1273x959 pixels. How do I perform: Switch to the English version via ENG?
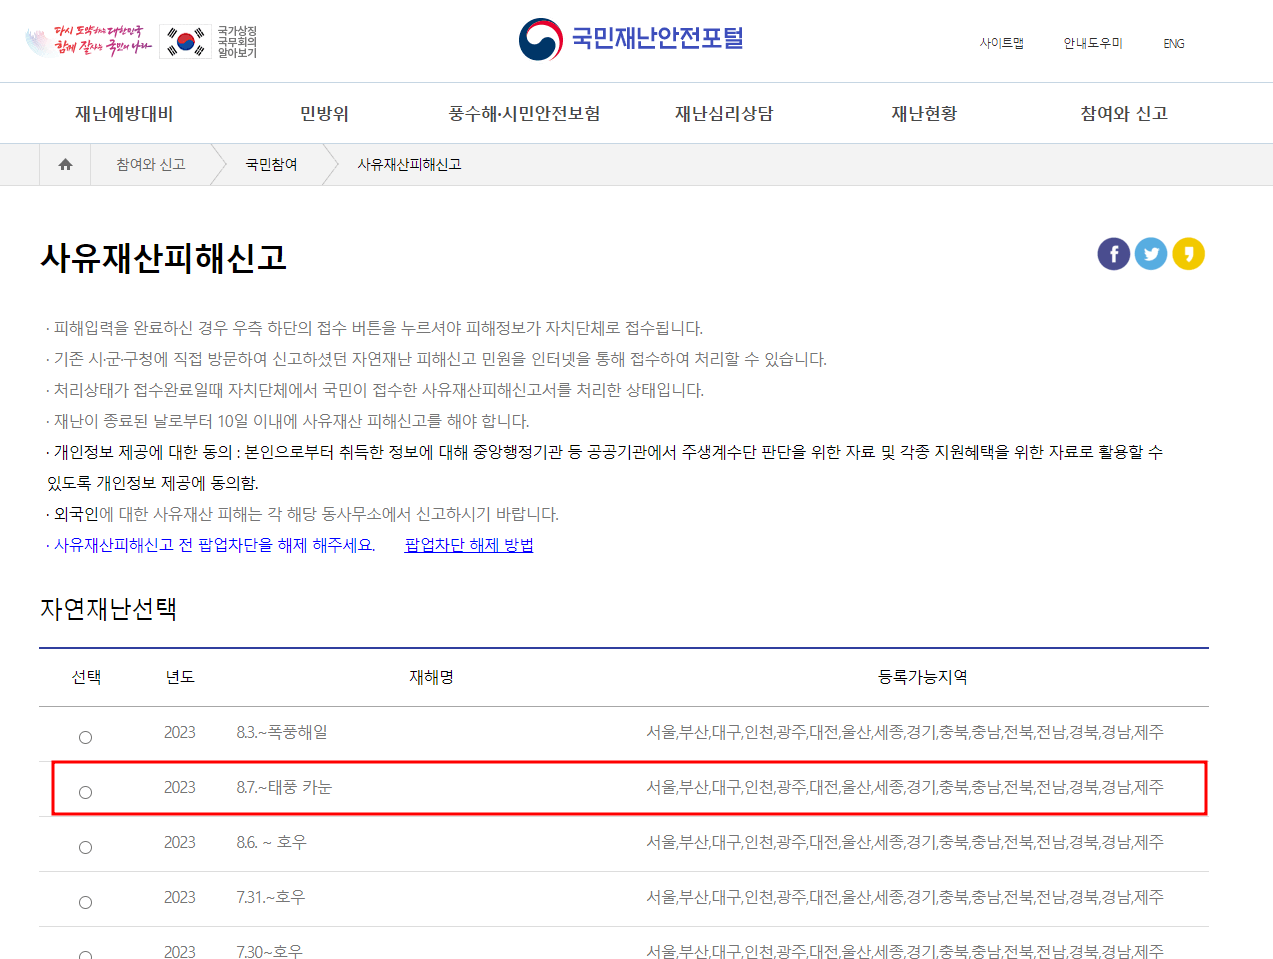pos(1173,43)
